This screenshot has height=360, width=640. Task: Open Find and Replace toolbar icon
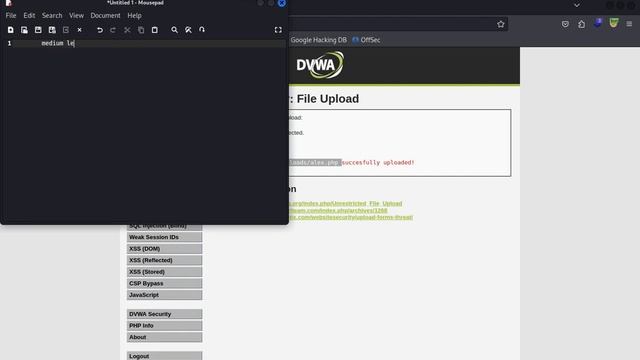tap(188, 30)
